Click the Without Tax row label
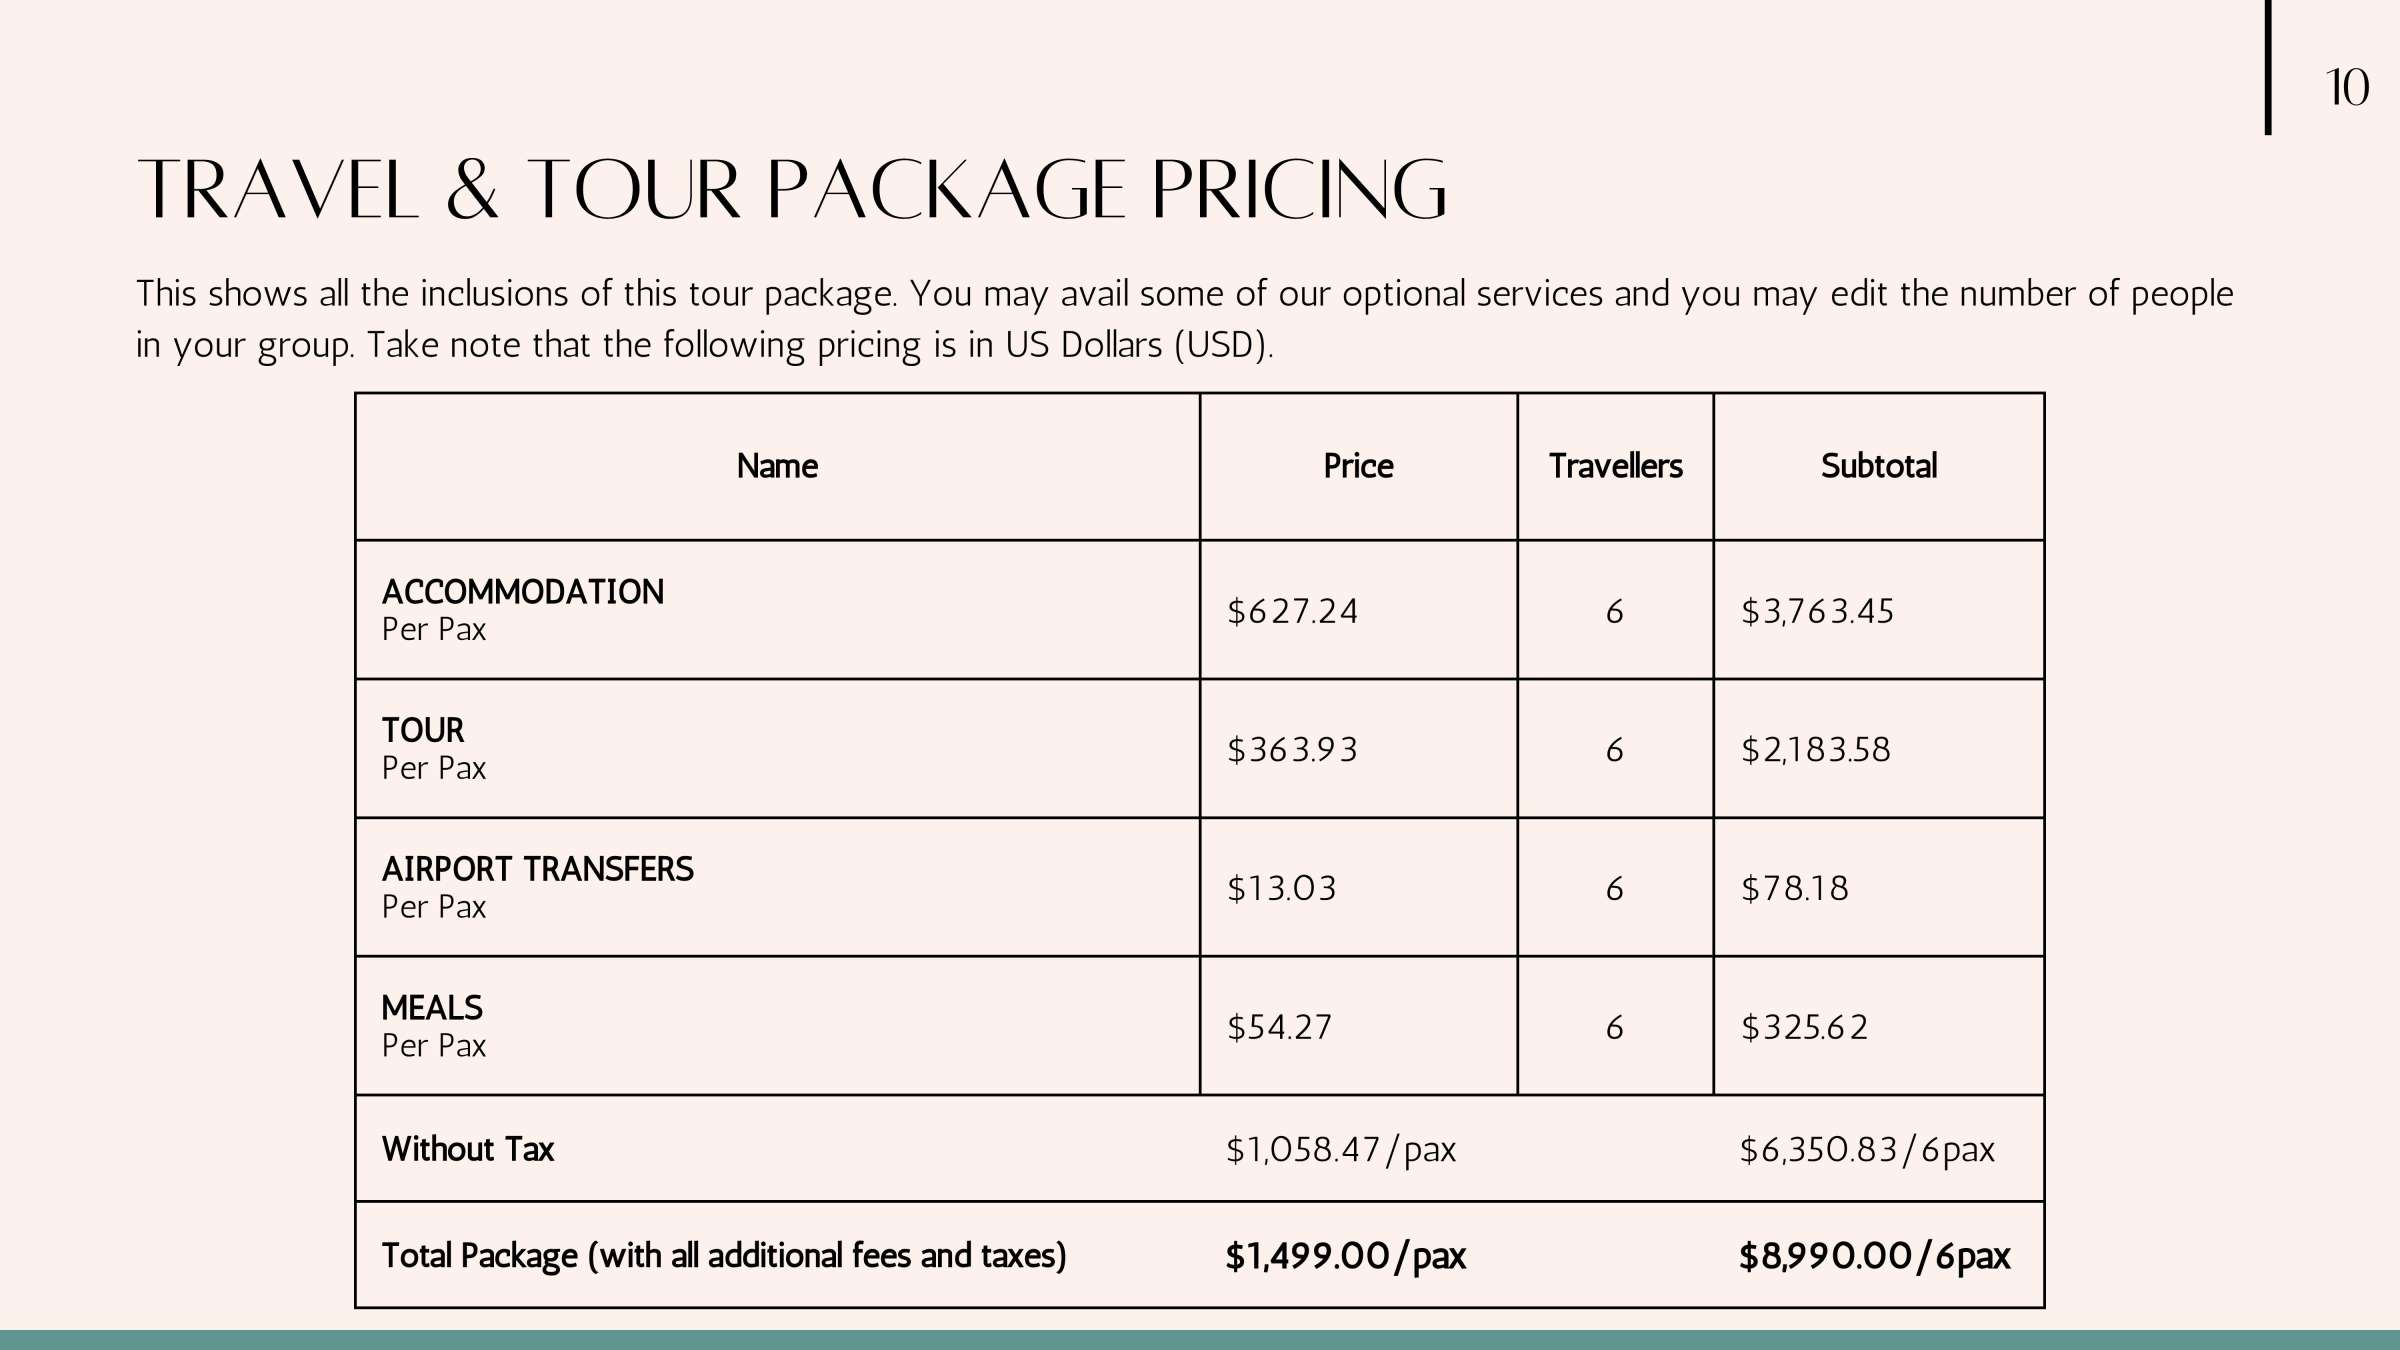 tap(468, 1149)
